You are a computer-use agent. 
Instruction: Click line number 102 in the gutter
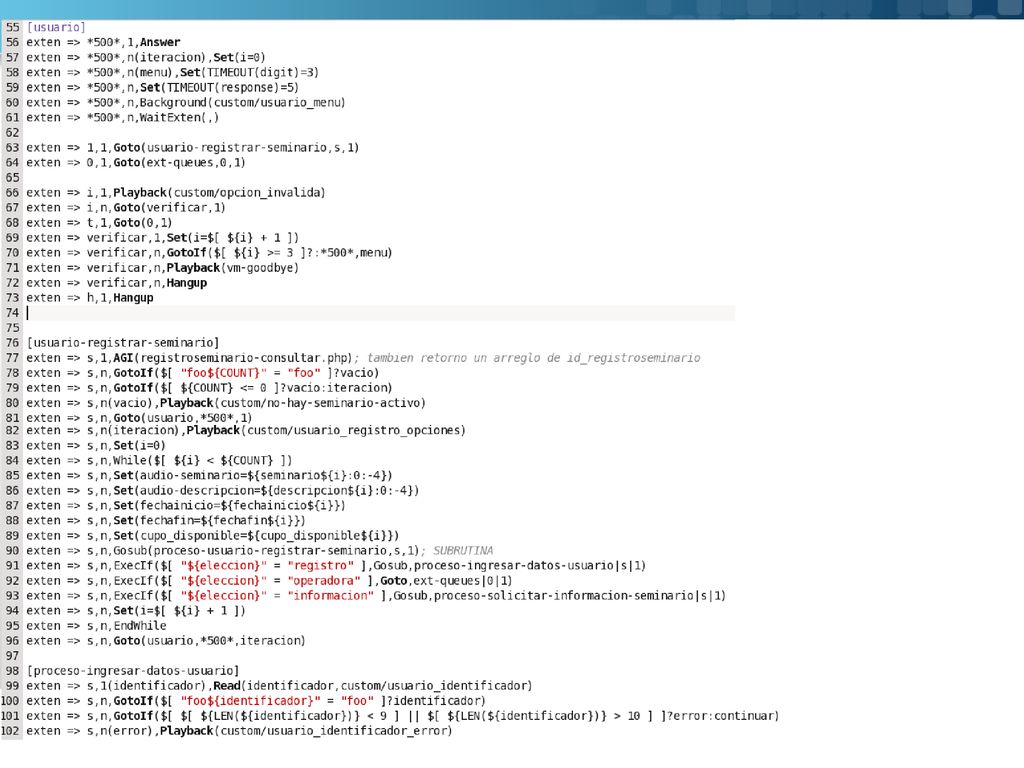click(10, 731)
